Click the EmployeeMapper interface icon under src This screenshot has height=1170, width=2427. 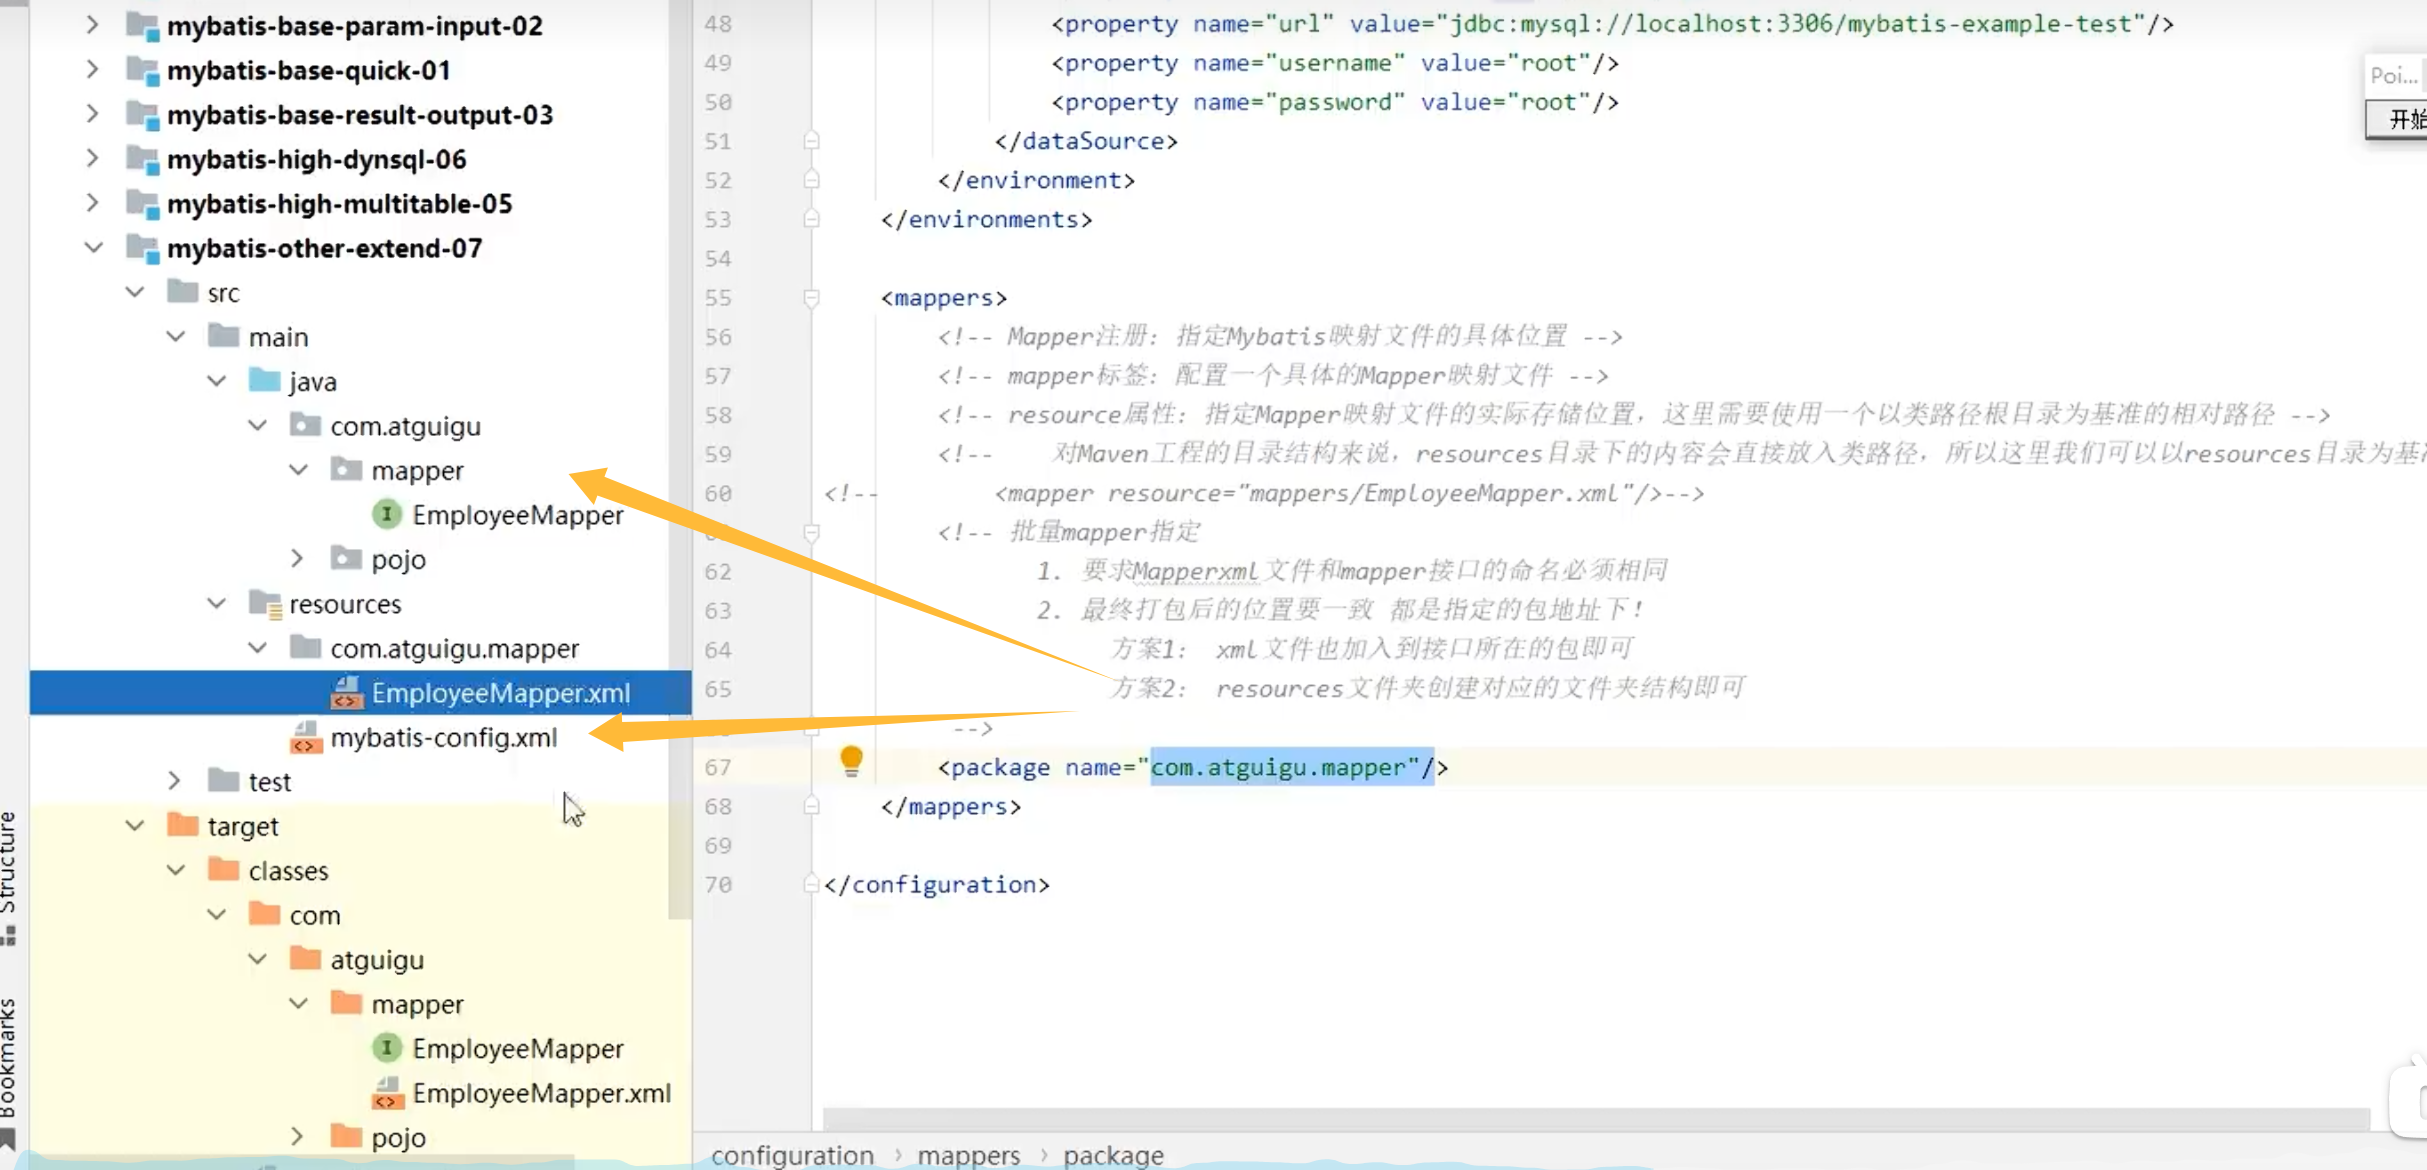click(x=387, y=515)
